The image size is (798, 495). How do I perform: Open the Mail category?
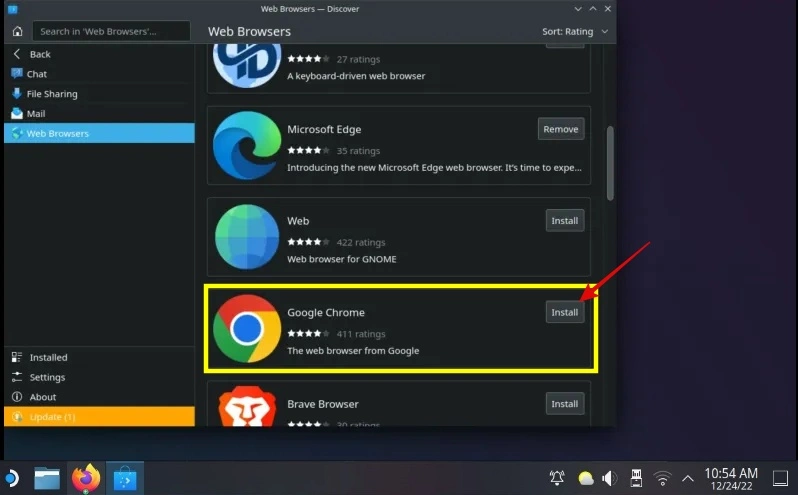(99, 113)
